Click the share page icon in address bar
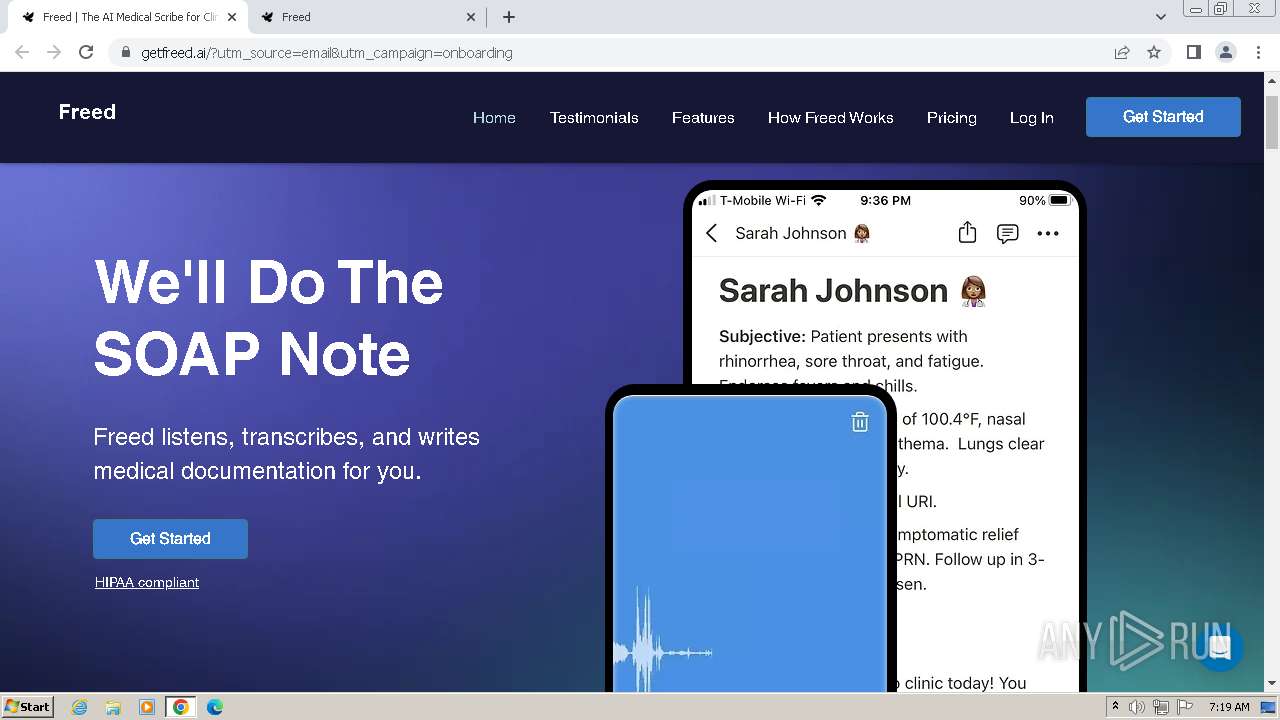The width and height of the screenshot is (1280, 720). tap(1122, 52)
